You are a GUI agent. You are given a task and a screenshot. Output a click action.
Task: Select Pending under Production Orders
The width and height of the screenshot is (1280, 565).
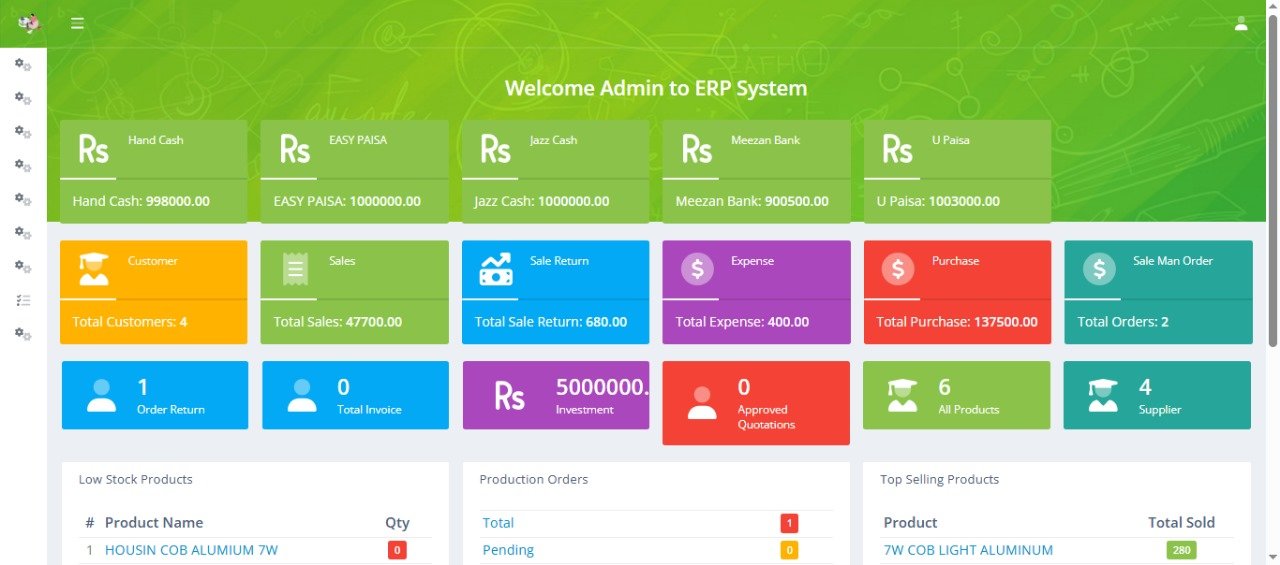point(508,550)
